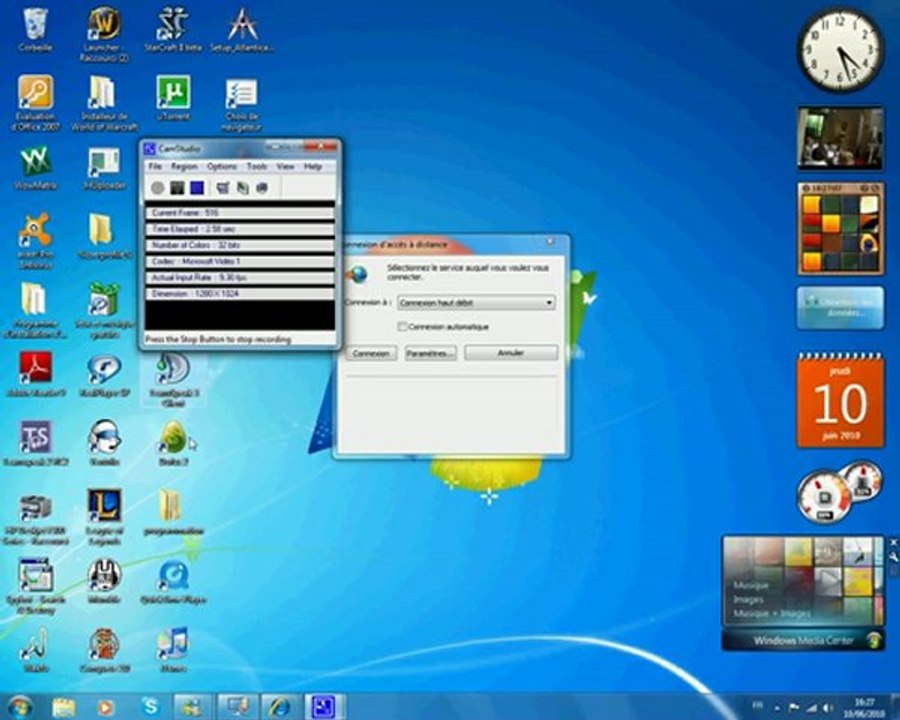This screenshot has width=900, height=720.
Task: Open CamStudio Region menu
Action: click(x=184, y=167)
